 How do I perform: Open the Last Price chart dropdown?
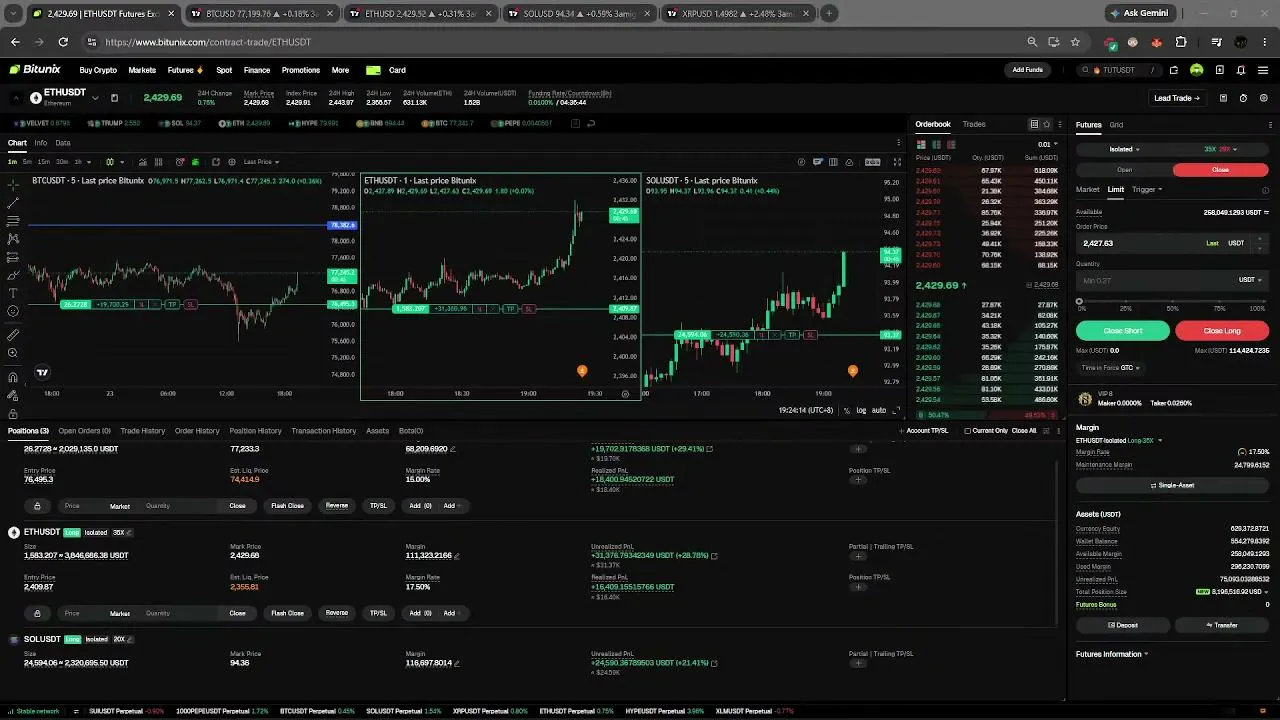pos(261,162)
